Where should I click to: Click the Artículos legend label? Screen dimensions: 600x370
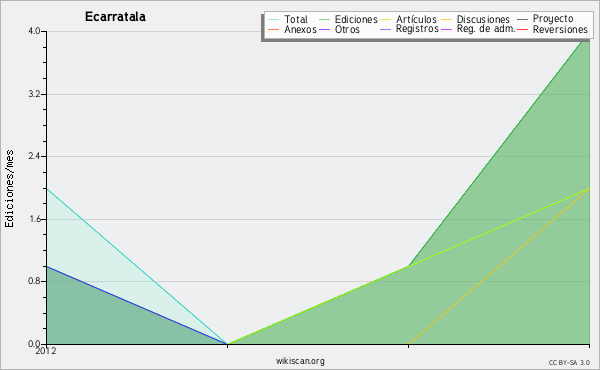pos(416,19)
